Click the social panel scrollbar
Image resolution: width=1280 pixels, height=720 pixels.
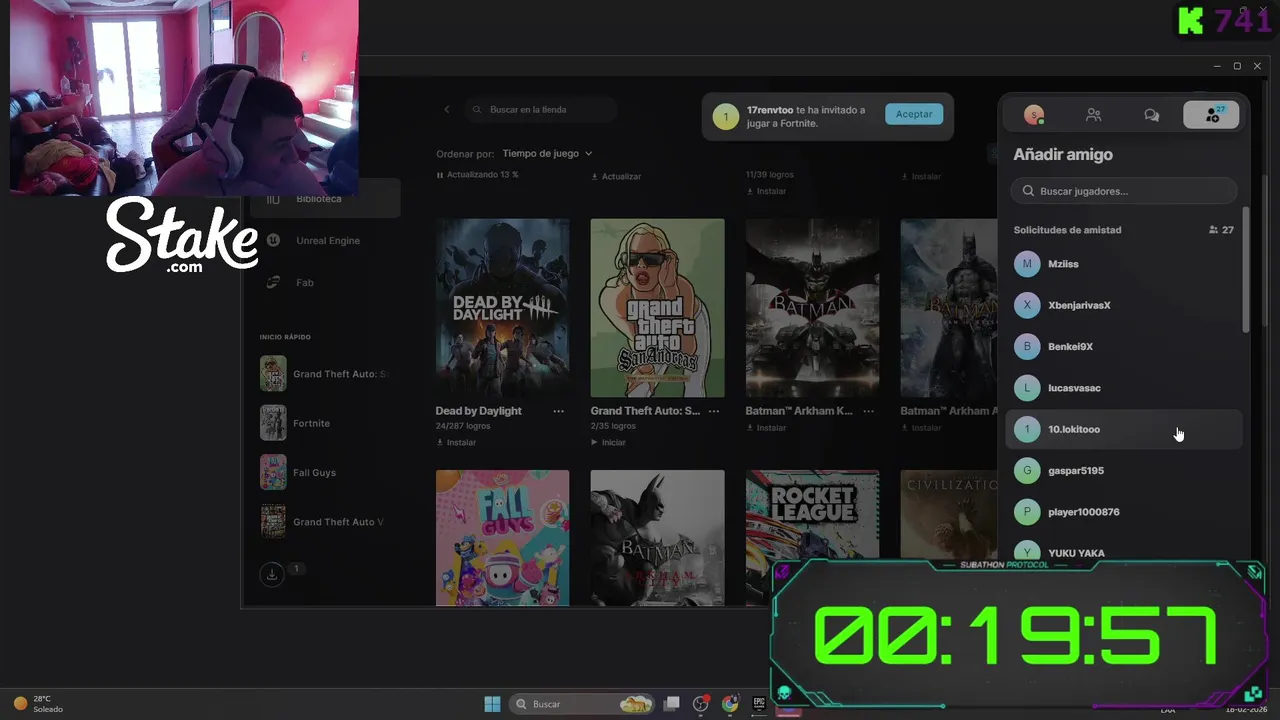[x=1246, y=270]
